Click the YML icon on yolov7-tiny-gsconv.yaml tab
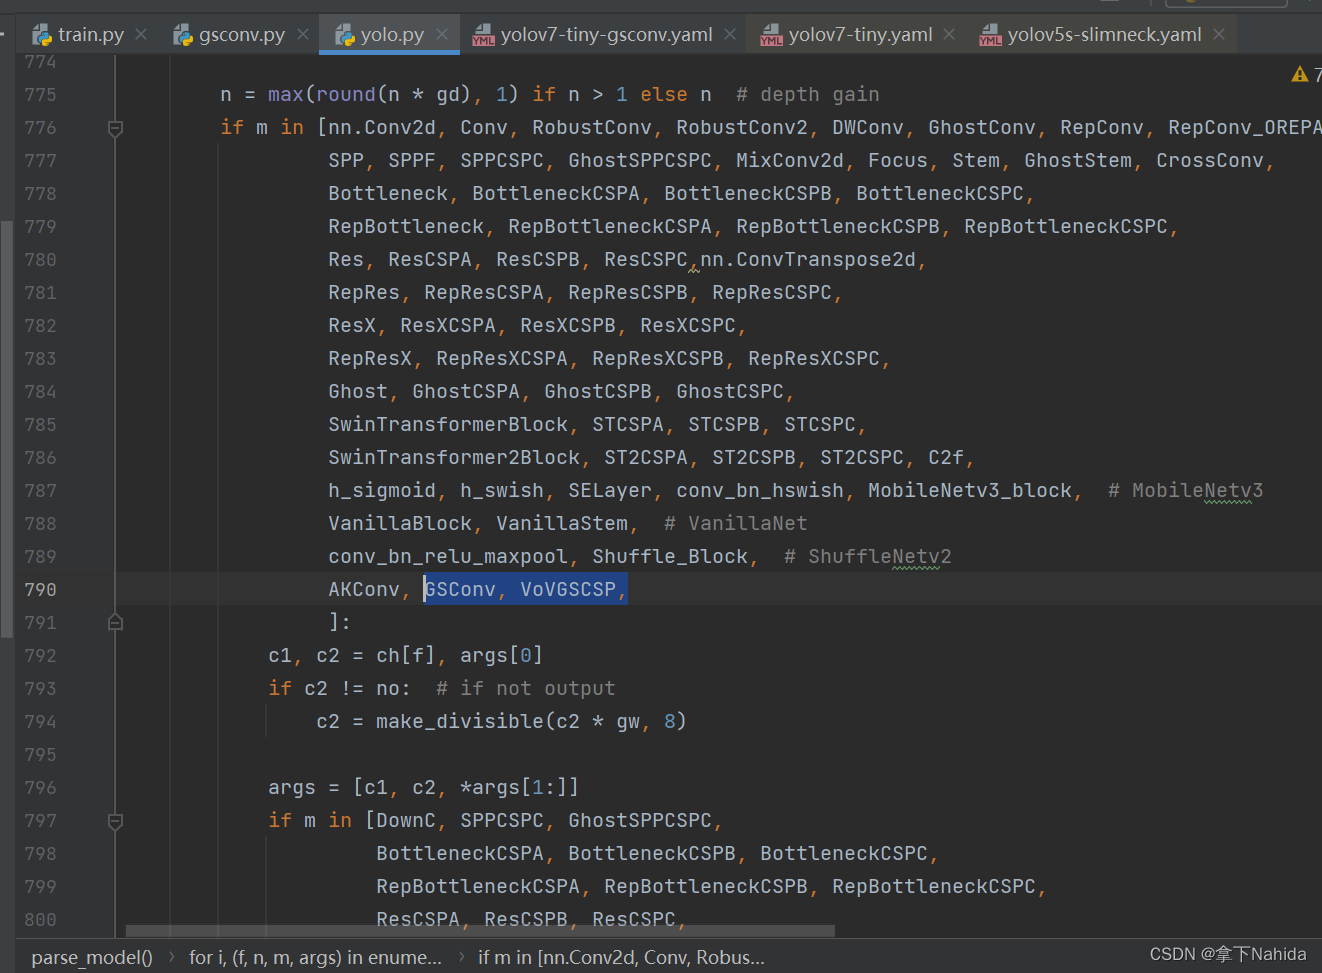Viewport: 1322px width, 973px height. tap(483, 36)
